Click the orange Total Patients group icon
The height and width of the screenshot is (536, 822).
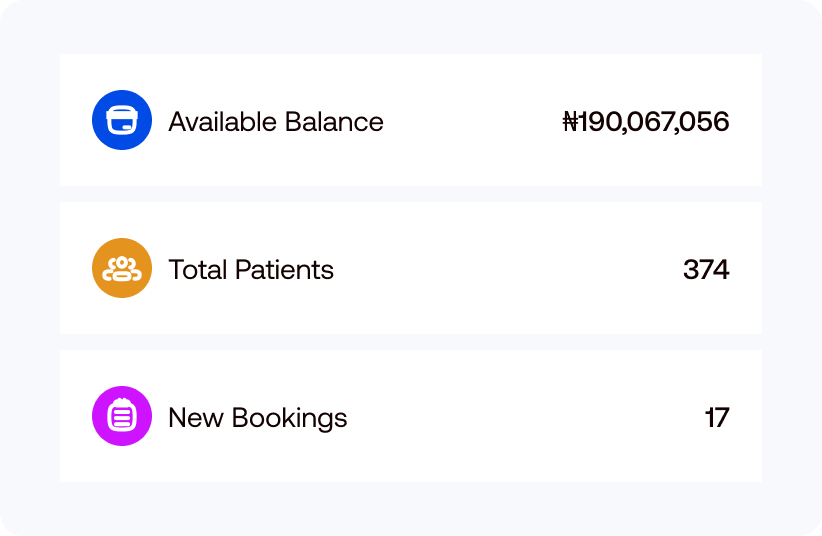[x=122, y=268]
